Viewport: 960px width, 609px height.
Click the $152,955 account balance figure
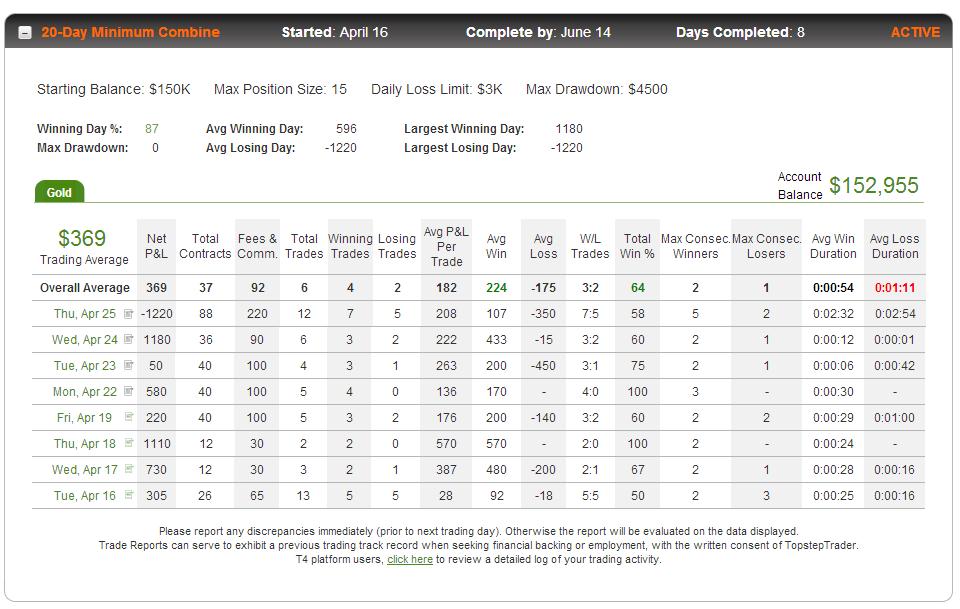874,185
